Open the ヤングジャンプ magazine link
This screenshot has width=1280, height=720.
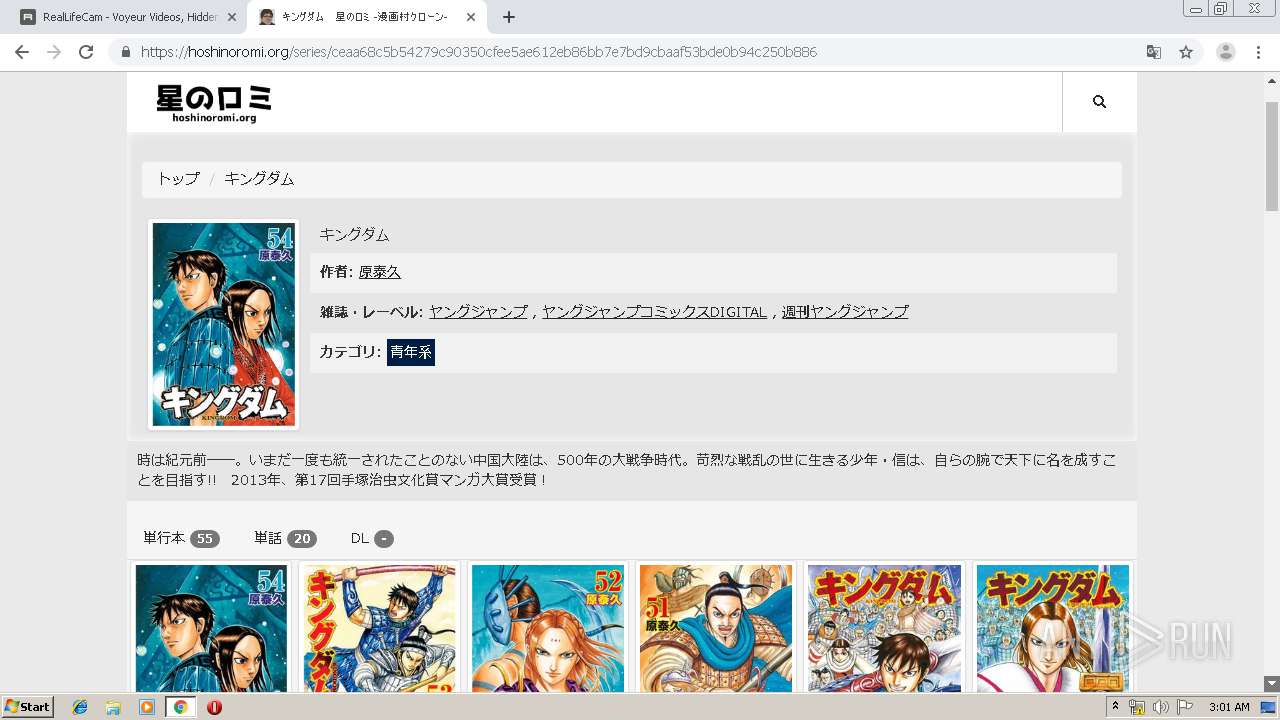(x=478, y=312)
